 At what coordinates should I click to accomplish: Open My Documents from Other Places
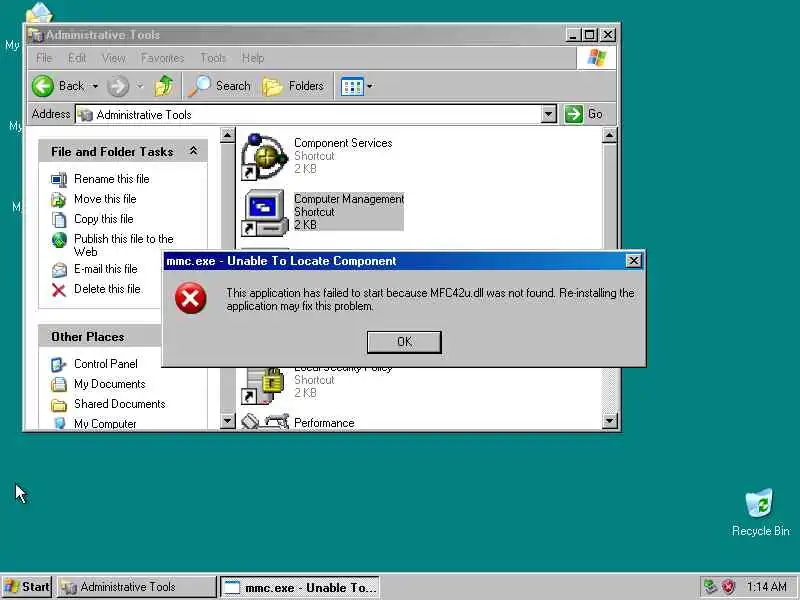point(110,384)
